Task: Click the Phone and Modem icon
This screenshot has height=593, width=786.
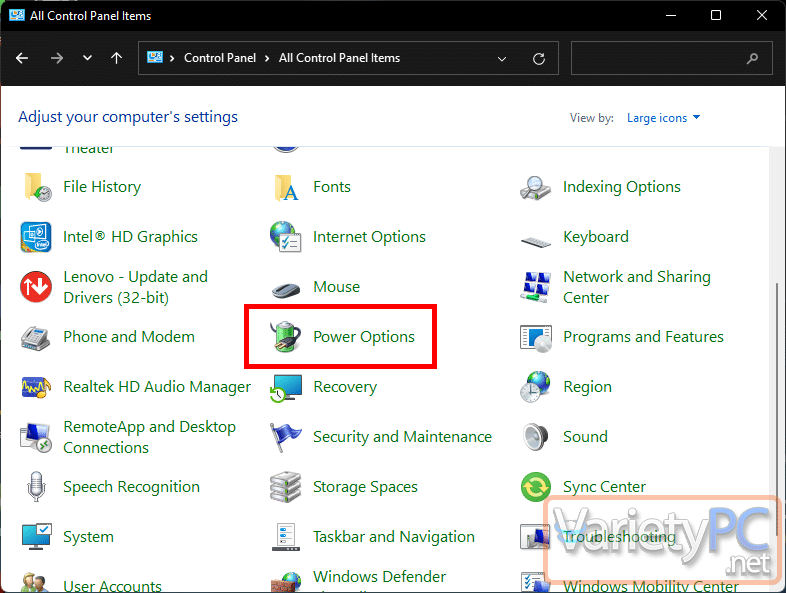Action: (36, 337)
